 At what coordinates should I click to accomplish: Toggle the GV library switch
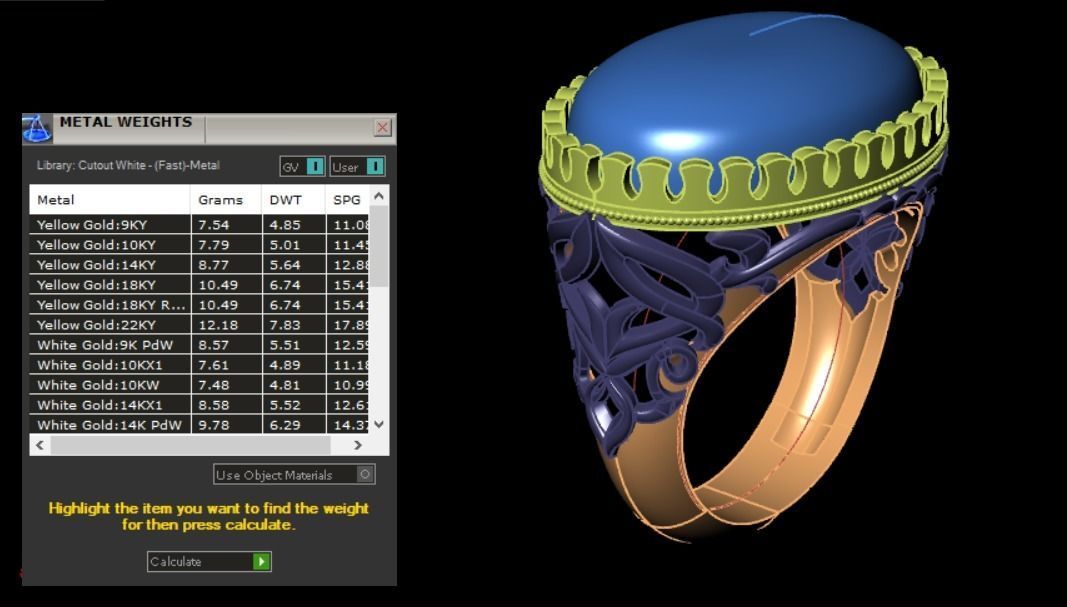tap(302, 167)
